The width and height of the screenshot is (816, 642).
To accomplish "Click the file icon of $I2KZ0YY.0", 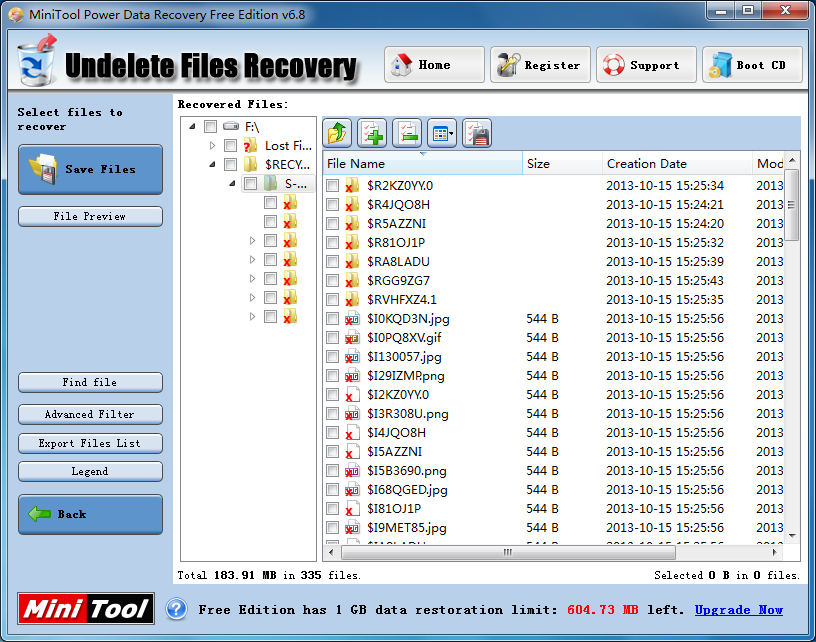I will pyautogui.click(x=352, y=394).
